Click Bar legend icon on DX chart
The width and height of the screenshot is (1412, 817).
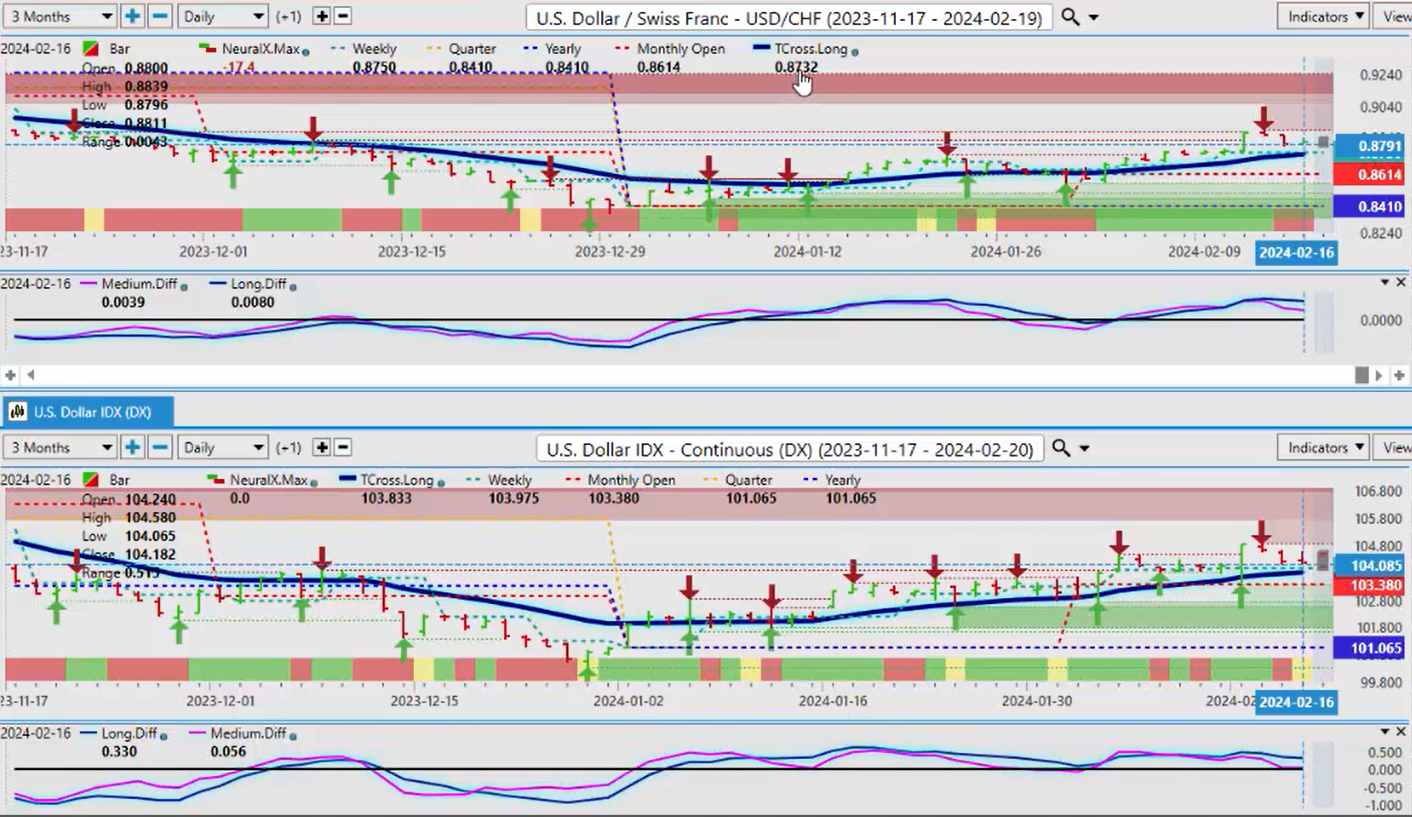pyautogui.click(x=90, y=480)
